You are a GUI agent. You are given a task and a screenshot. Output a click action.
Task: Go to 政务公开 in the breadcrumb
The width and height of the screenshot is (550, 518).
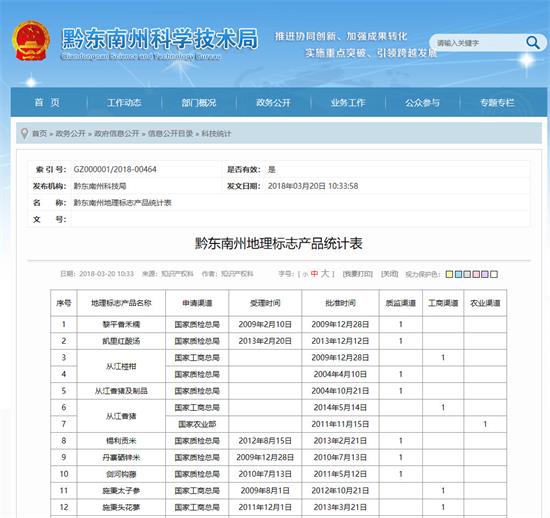(71, 133)
